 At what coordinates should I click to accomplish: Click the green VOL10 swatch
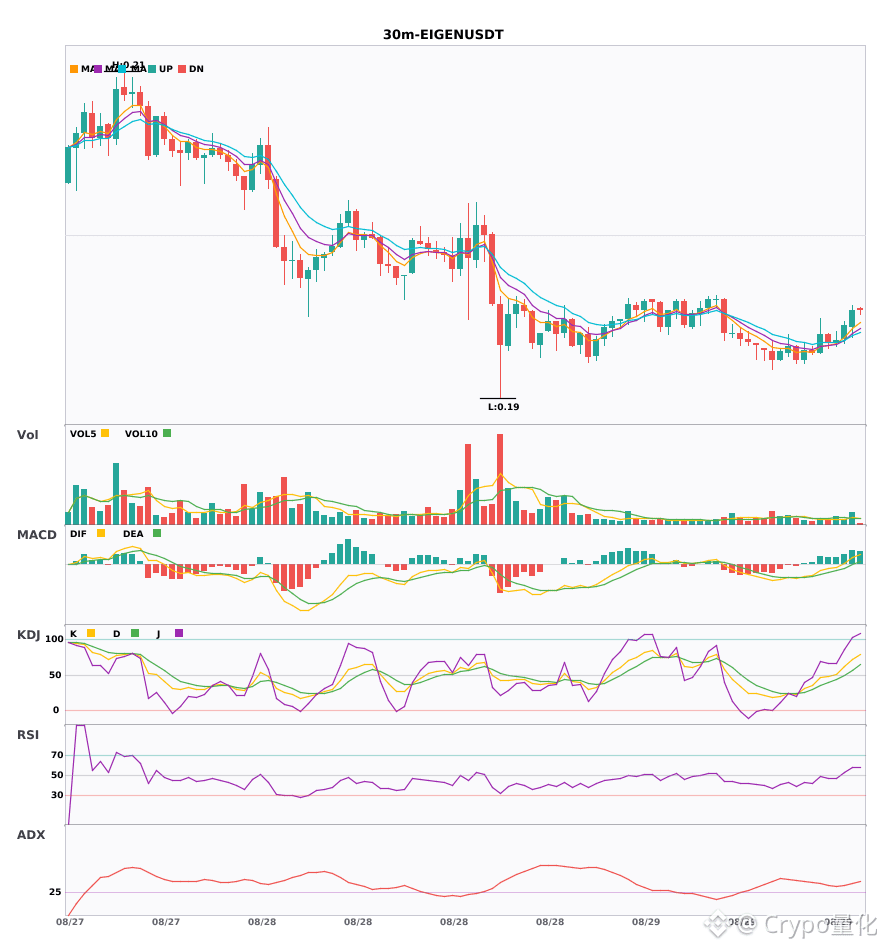tap(167, 433)
